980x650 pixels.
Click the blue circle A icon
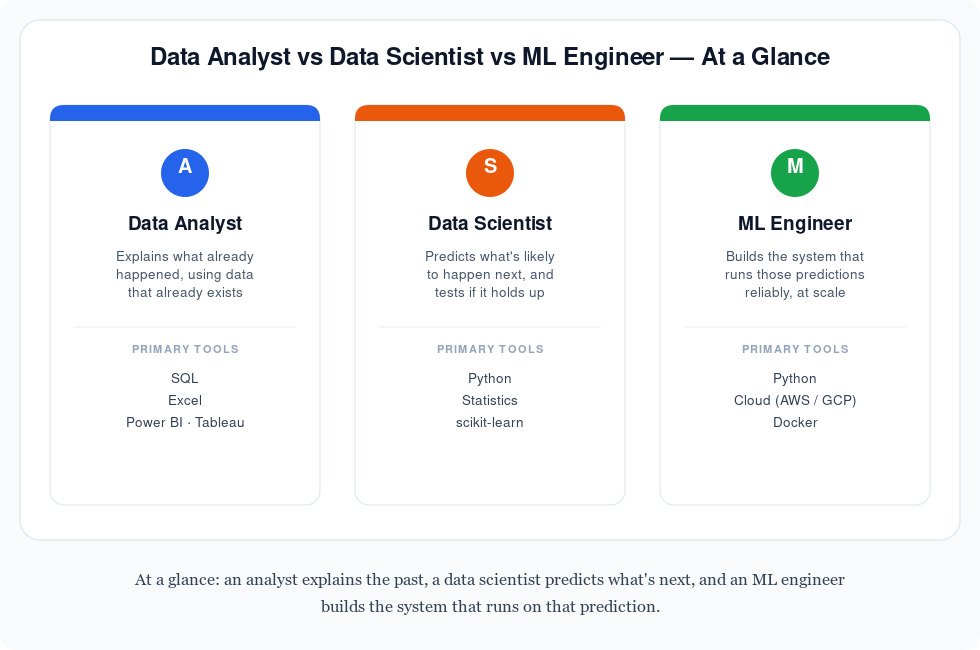tap(185, 173)
